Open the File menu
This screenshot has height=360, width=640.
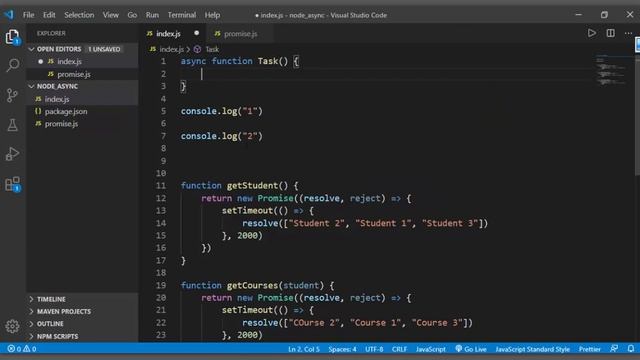click(29, 15)
